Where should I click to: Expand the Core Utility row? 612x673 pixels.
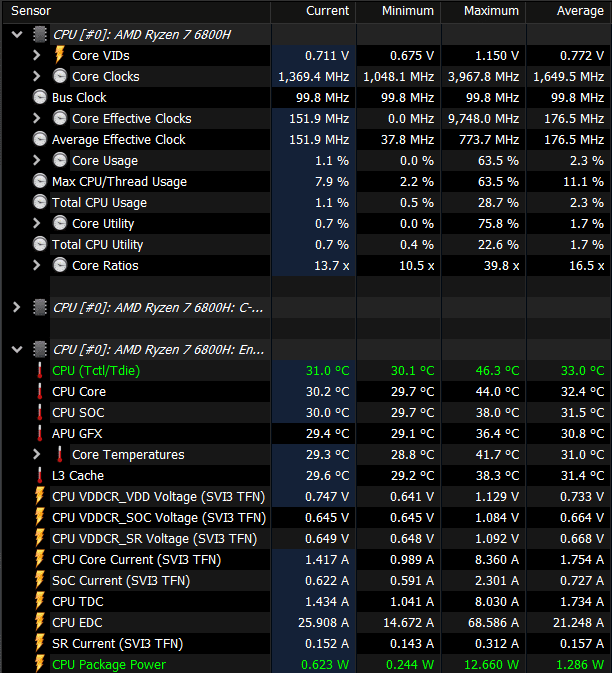pos(37,224)
